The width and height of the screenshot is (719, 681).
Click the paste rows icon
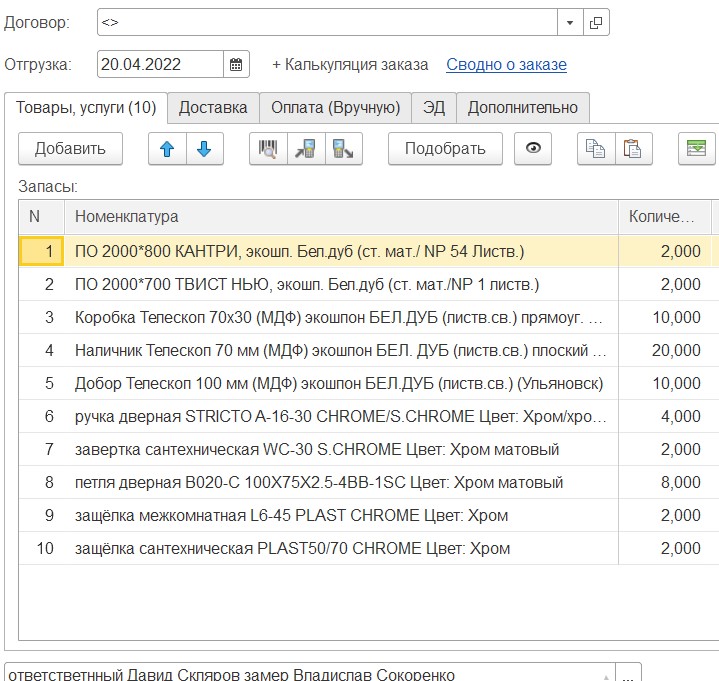[632, 149]
